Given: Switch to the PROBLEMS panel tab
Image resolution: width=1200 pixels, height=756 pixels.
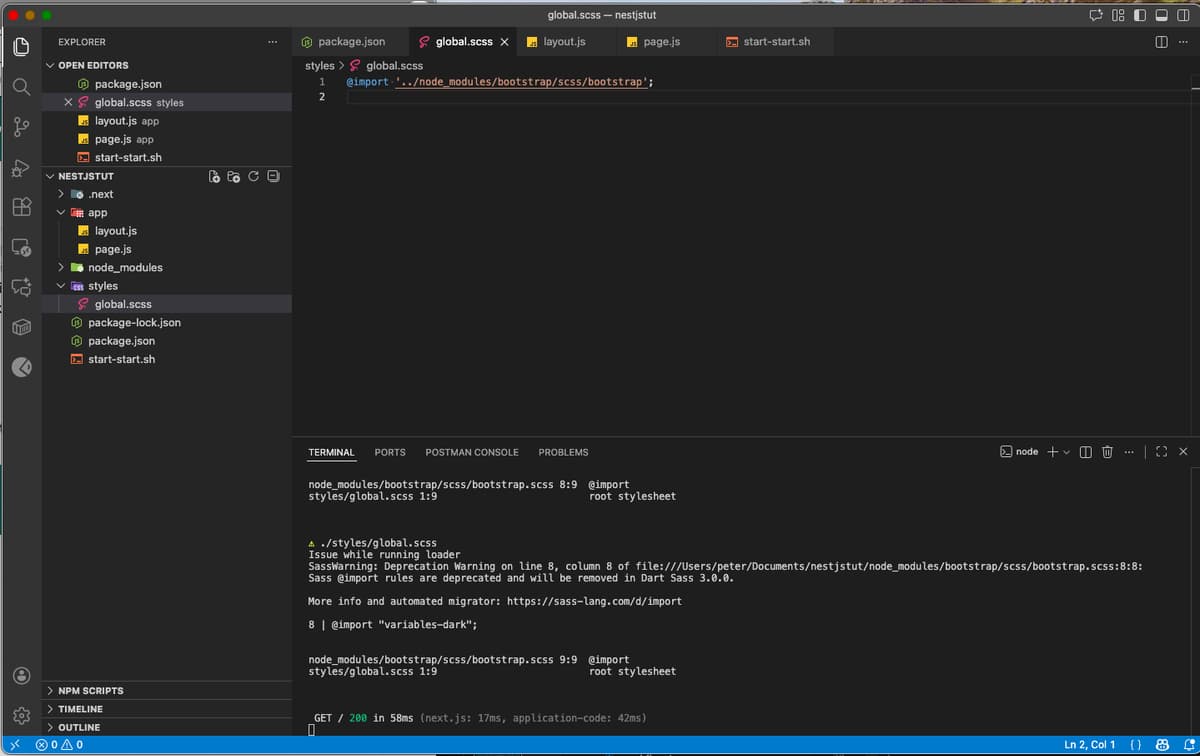Looking at the screenshot, I should pos(563,452).
